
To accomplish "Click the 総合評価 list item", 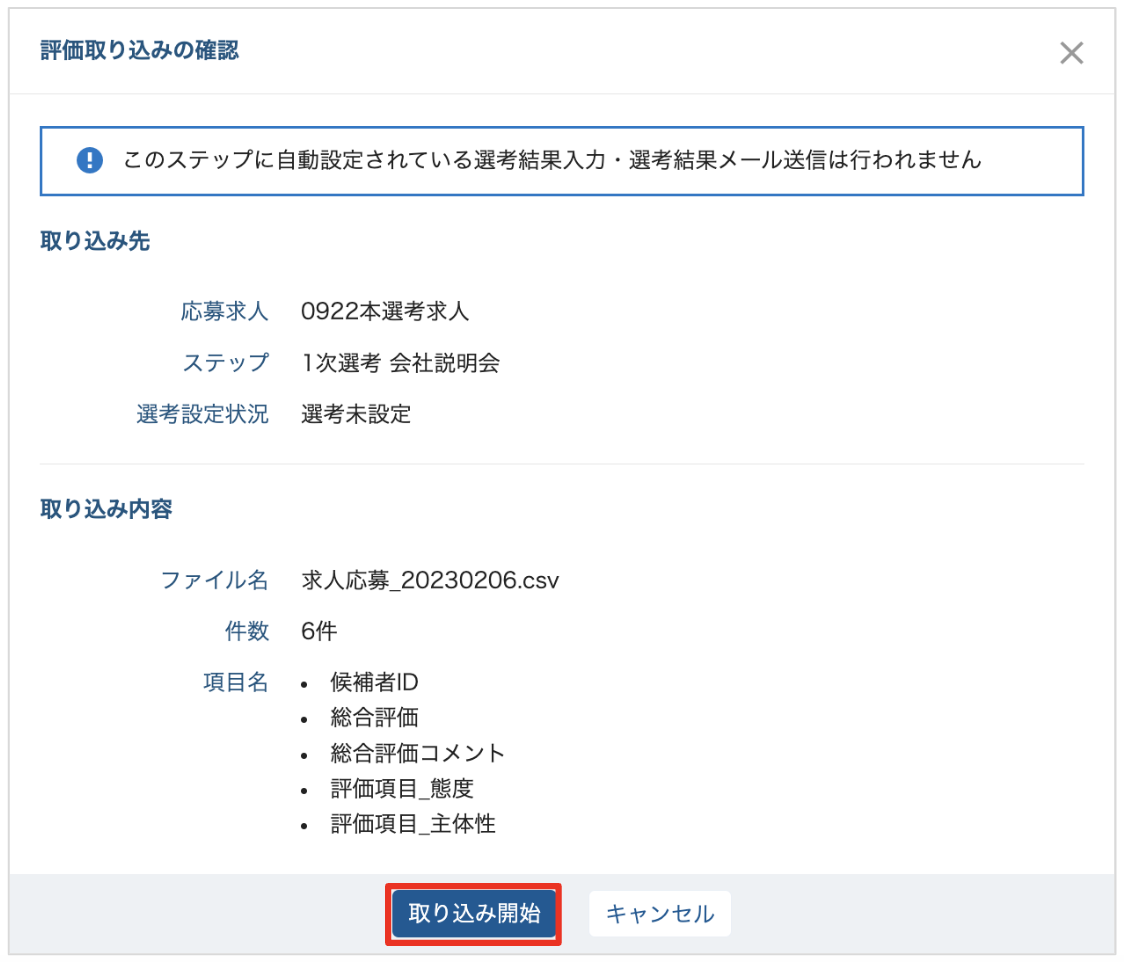I will pyautogui.click(x=374, y=718).
